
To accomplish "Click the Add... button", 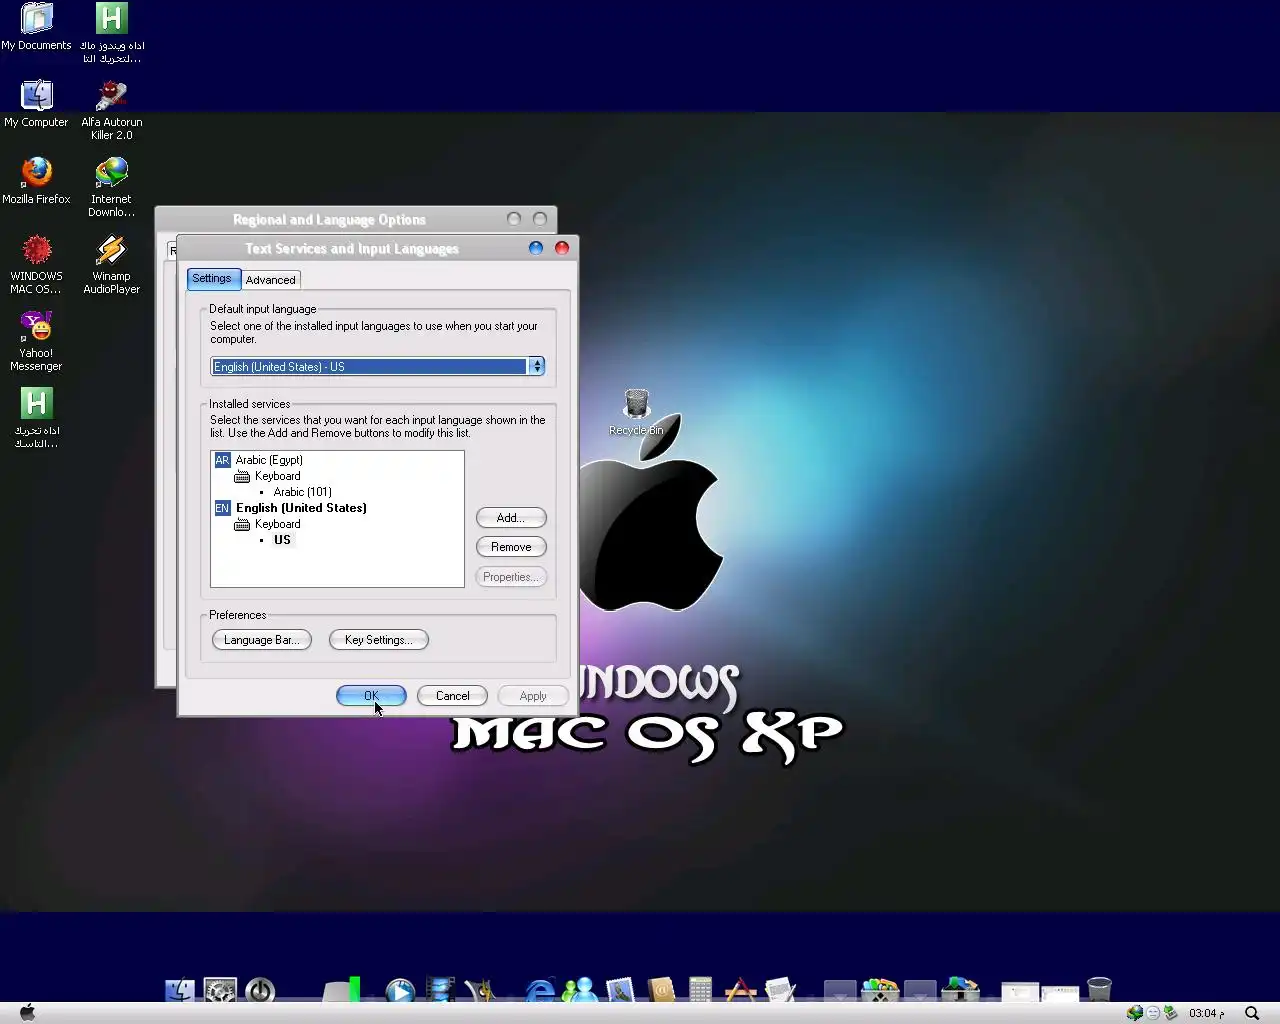I will [511, 518].
